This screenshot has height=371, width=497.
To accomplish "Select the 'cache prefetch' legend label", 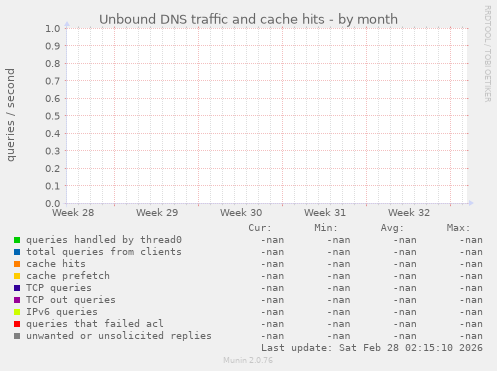I will coord(68,276).
